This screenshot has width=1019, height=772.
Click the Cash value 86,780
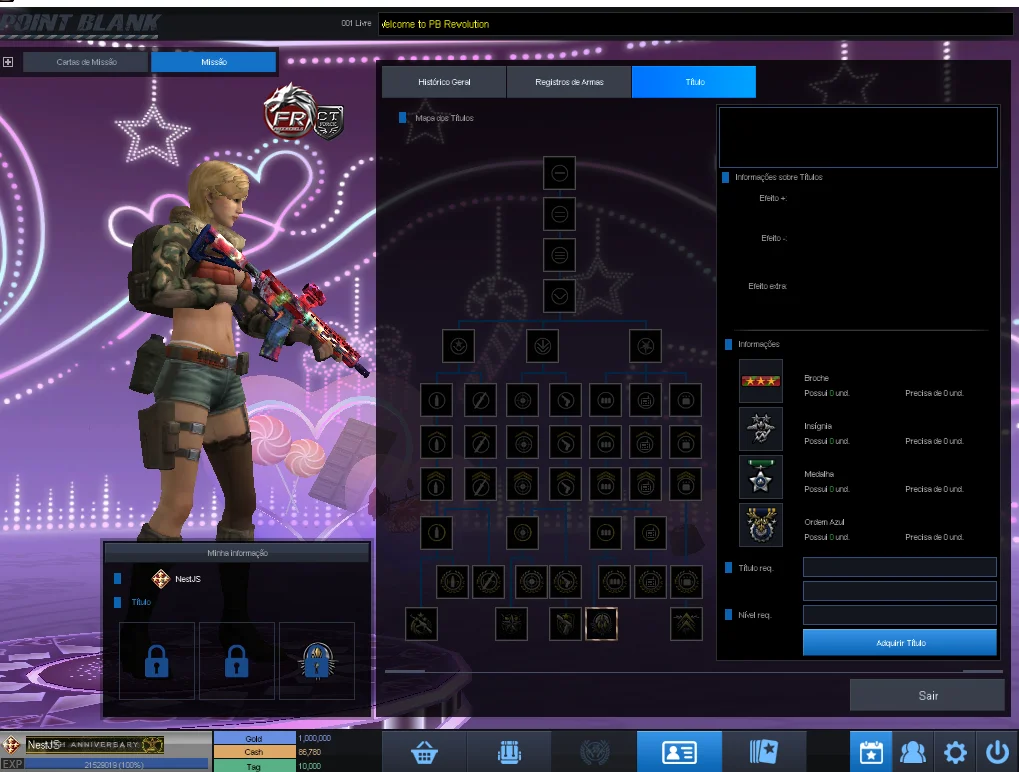[x=309, y=752]
